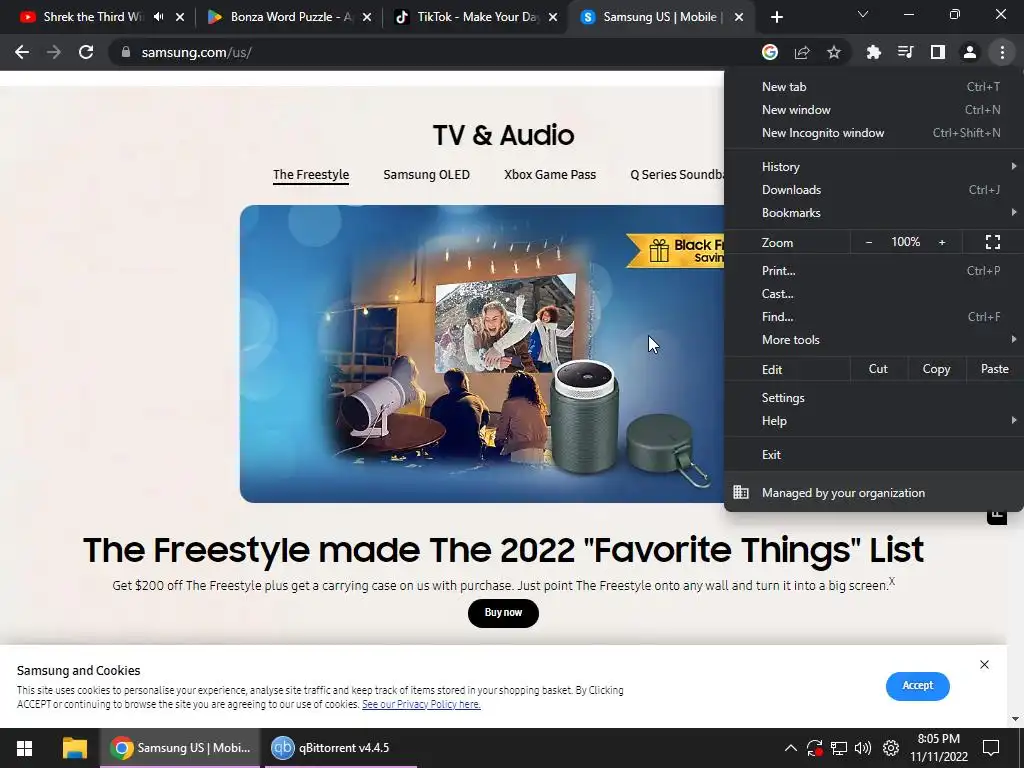1024x768 pixels.
Task: Click Exit in the Chrome menu
Action: tap(874, 455)
